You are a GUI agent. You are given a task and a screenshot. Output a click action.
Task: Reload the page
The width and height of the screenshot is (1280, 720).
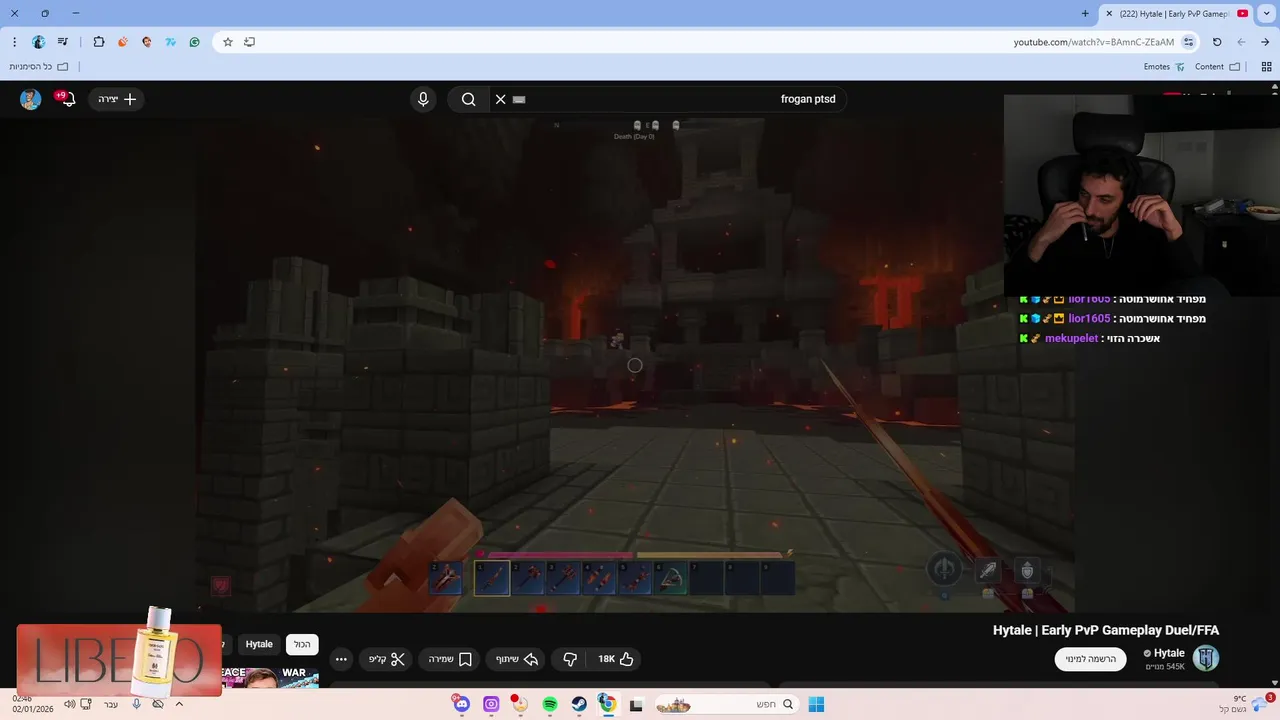[1217, 42]
